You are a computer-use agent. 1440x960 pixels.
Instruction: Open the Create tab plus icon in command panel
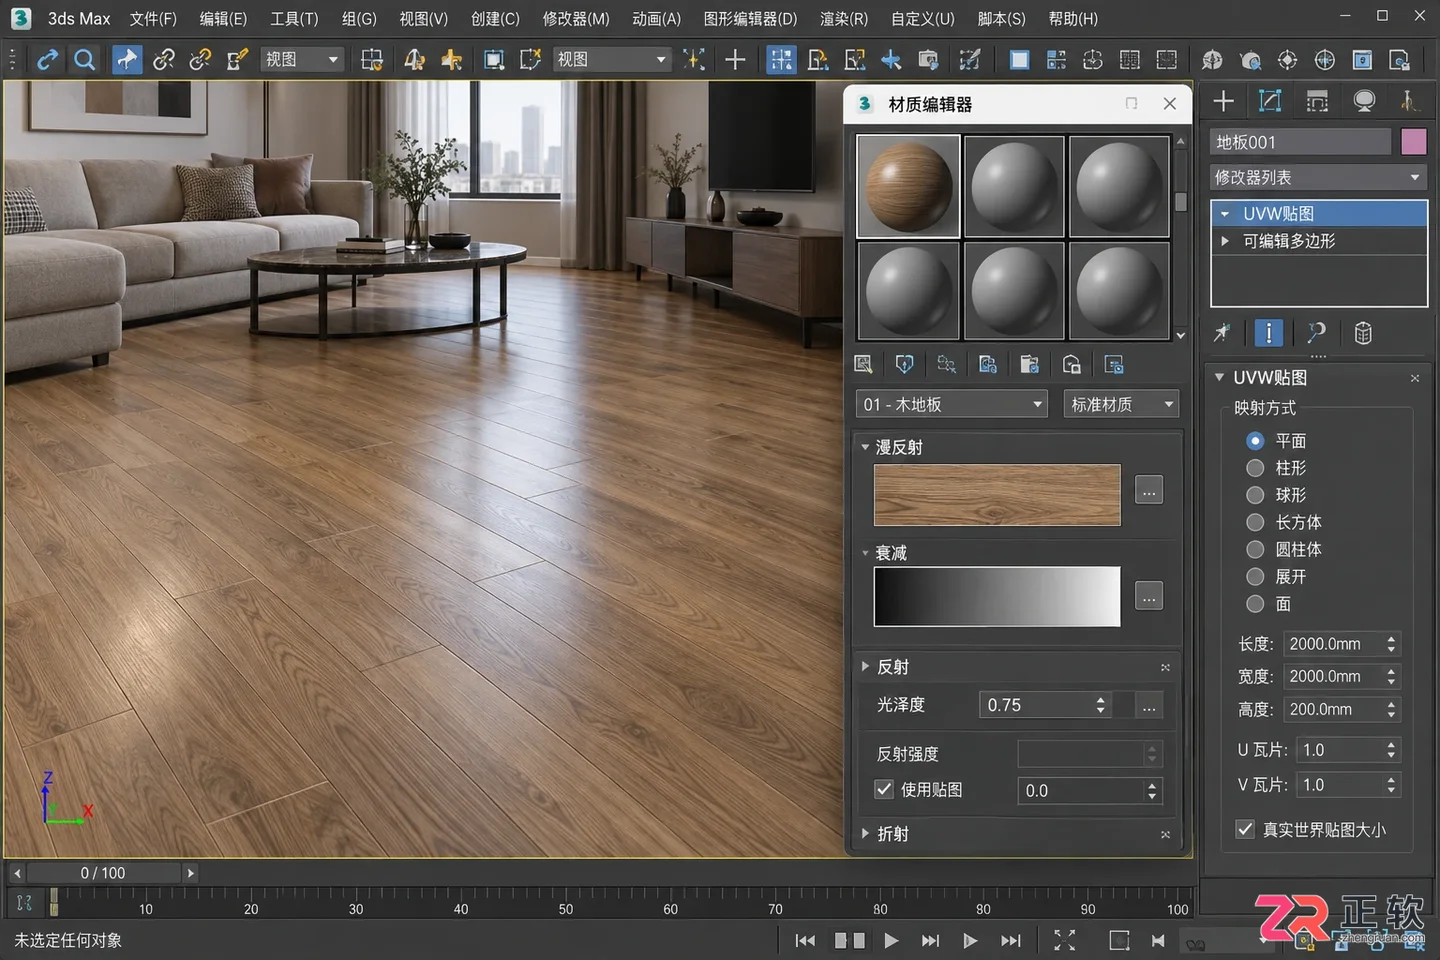(x=1223, y=101)
